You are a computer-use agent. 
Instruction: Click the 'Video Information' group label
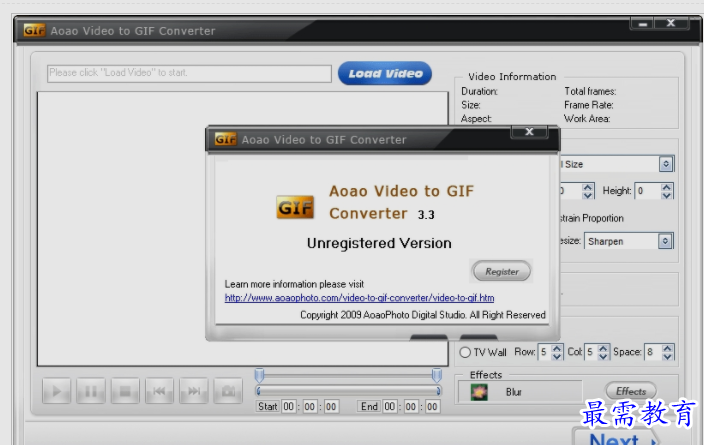[x=512, y=76]
